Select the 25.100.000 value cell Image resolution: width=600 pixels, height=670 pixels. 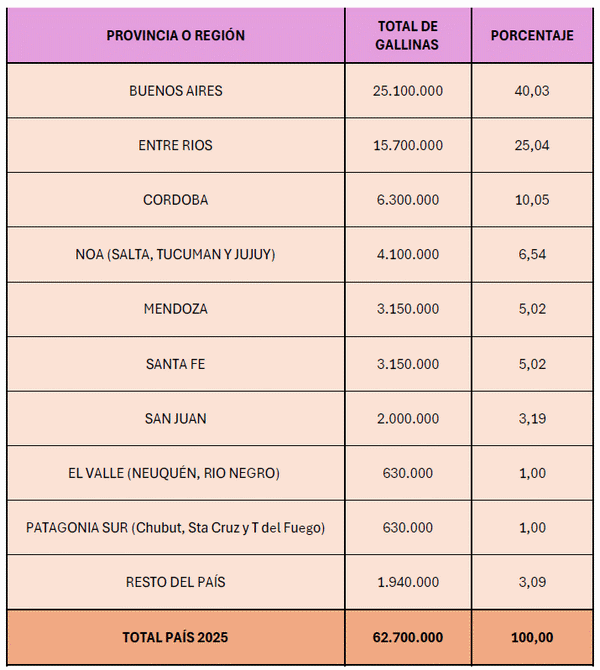(x=408, y=91)
